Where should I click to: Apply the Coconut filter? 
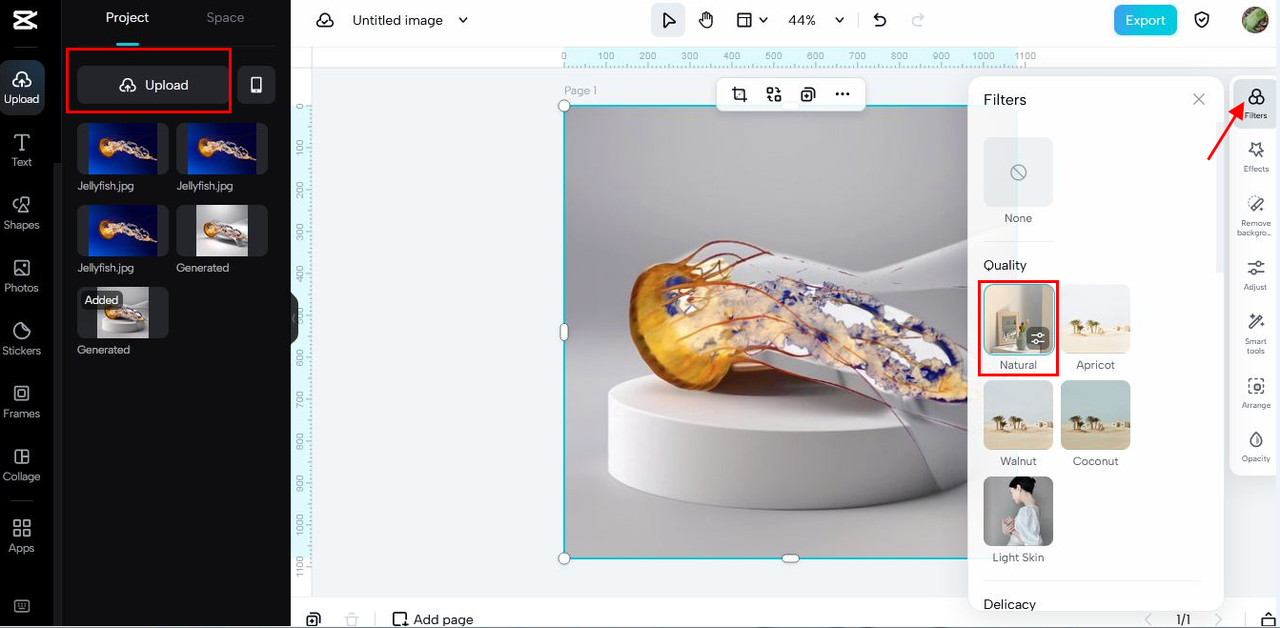tap(1095, 415)
